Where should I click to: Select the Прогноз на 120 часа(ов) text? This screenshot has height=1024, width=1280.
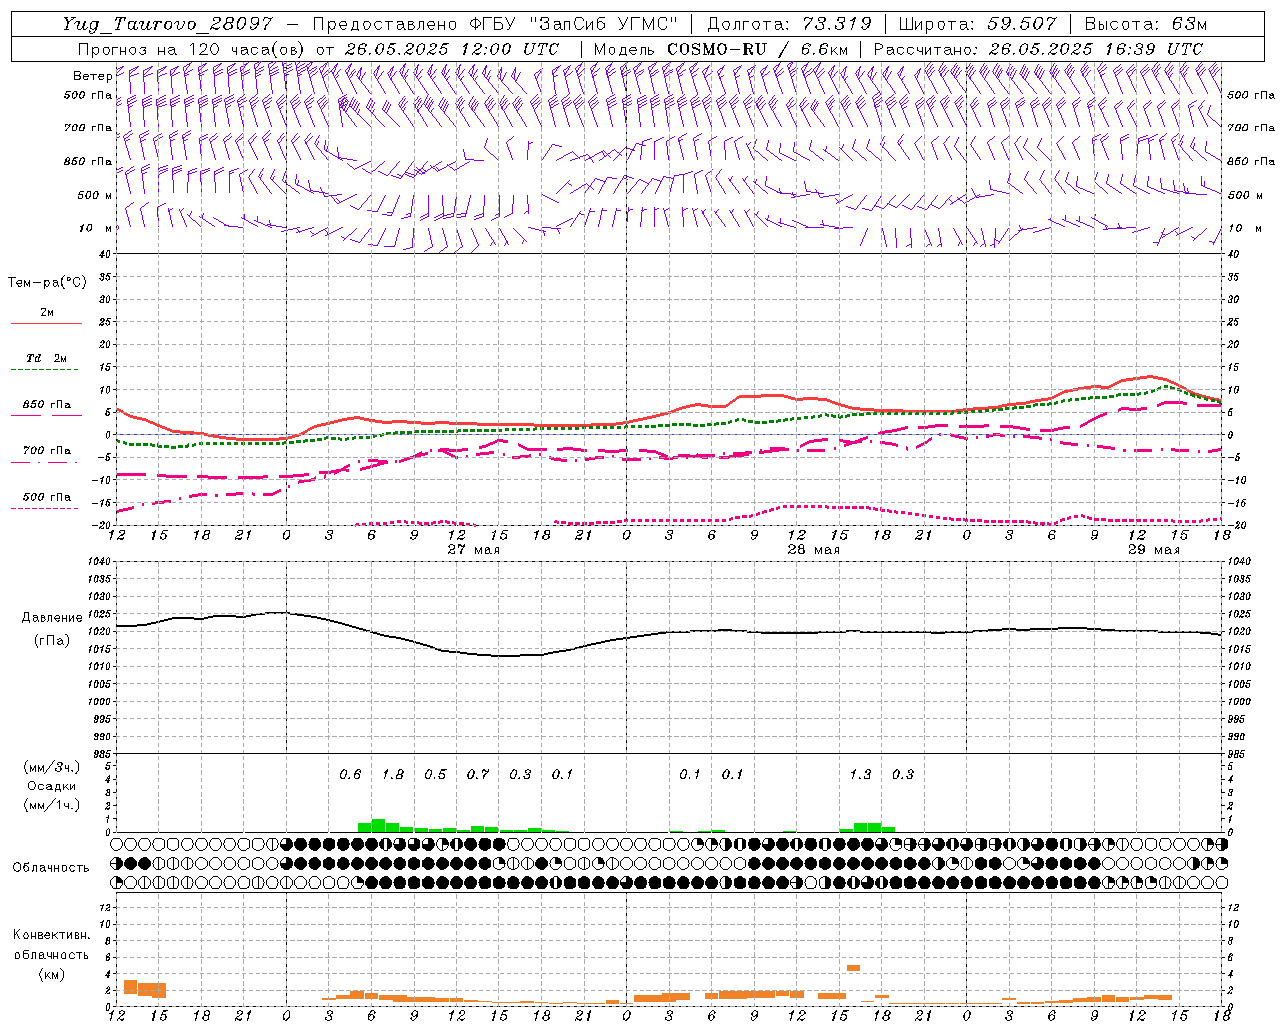pos(193,49)
